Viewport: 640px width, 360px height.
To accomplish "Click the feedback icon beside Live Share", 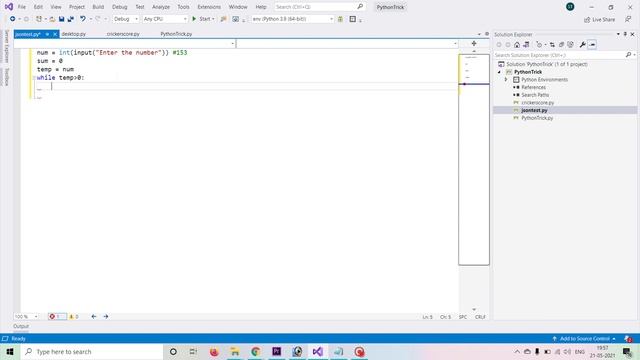I will pos(628,19).
